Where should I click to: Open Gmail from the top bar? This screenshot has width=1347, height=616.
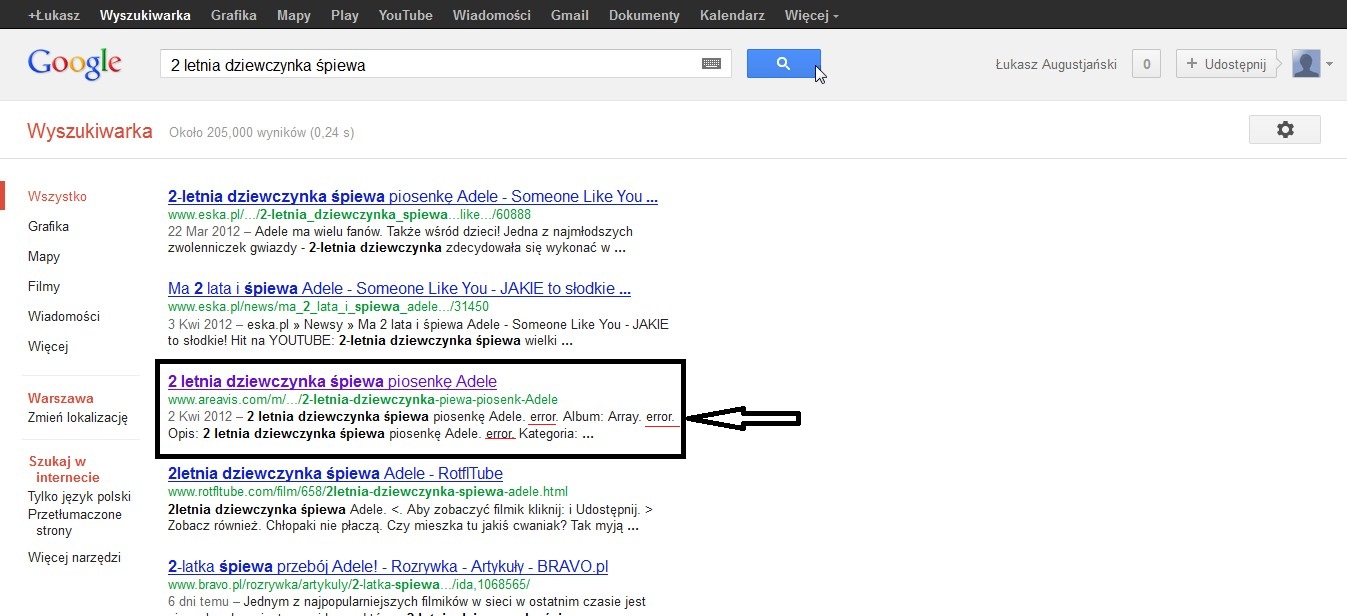[x=569, y=16]
